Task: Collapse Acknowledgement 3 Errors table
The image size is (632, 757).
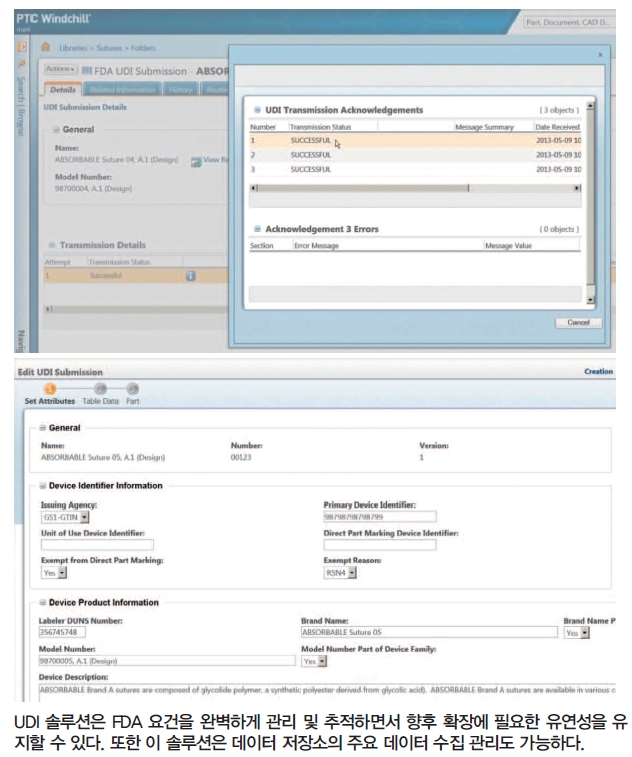Action: point(257,229)
